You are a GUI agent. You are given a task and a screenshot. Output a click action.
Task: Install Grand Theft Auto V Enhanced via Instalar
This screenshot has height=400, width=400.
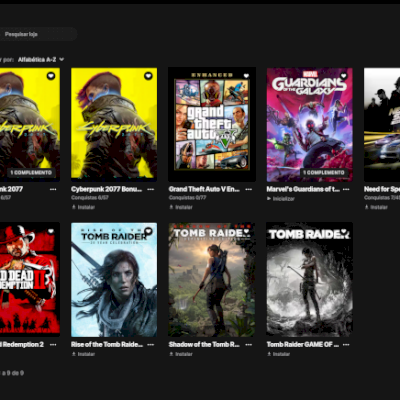(x=181, y=207)
